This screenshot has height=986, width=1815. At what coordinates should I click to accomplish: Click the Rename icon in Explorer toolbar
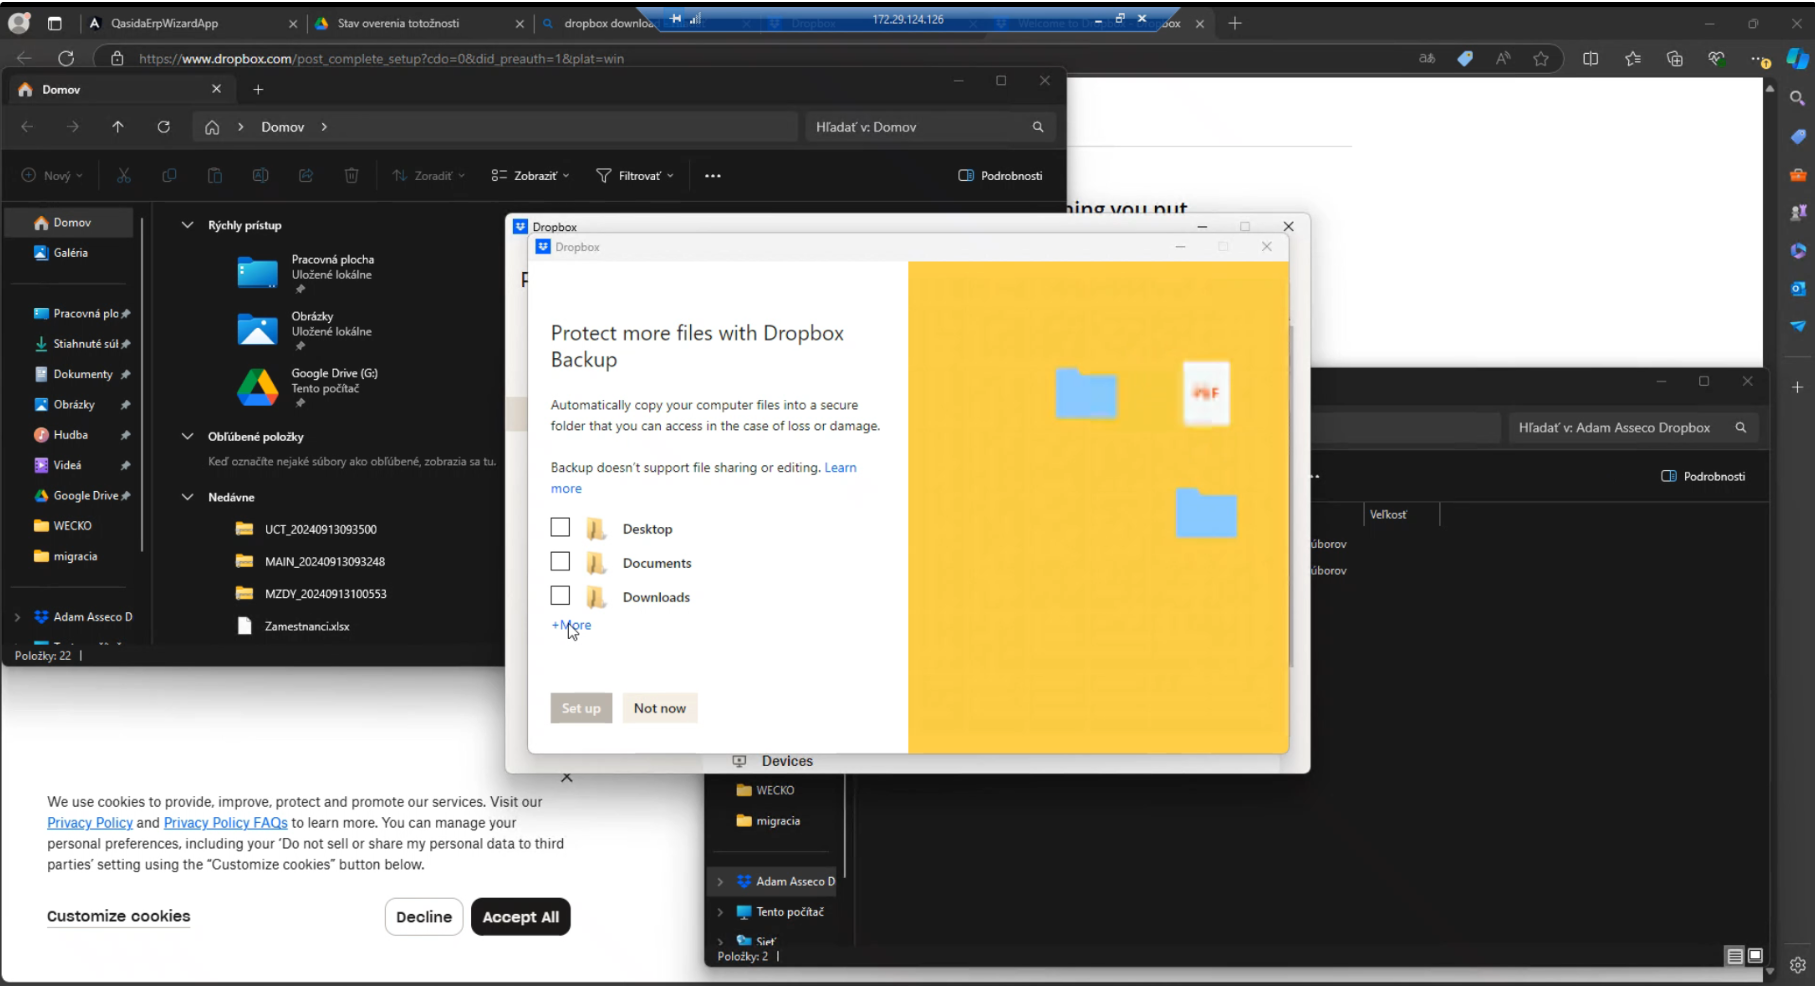point(260,175)
